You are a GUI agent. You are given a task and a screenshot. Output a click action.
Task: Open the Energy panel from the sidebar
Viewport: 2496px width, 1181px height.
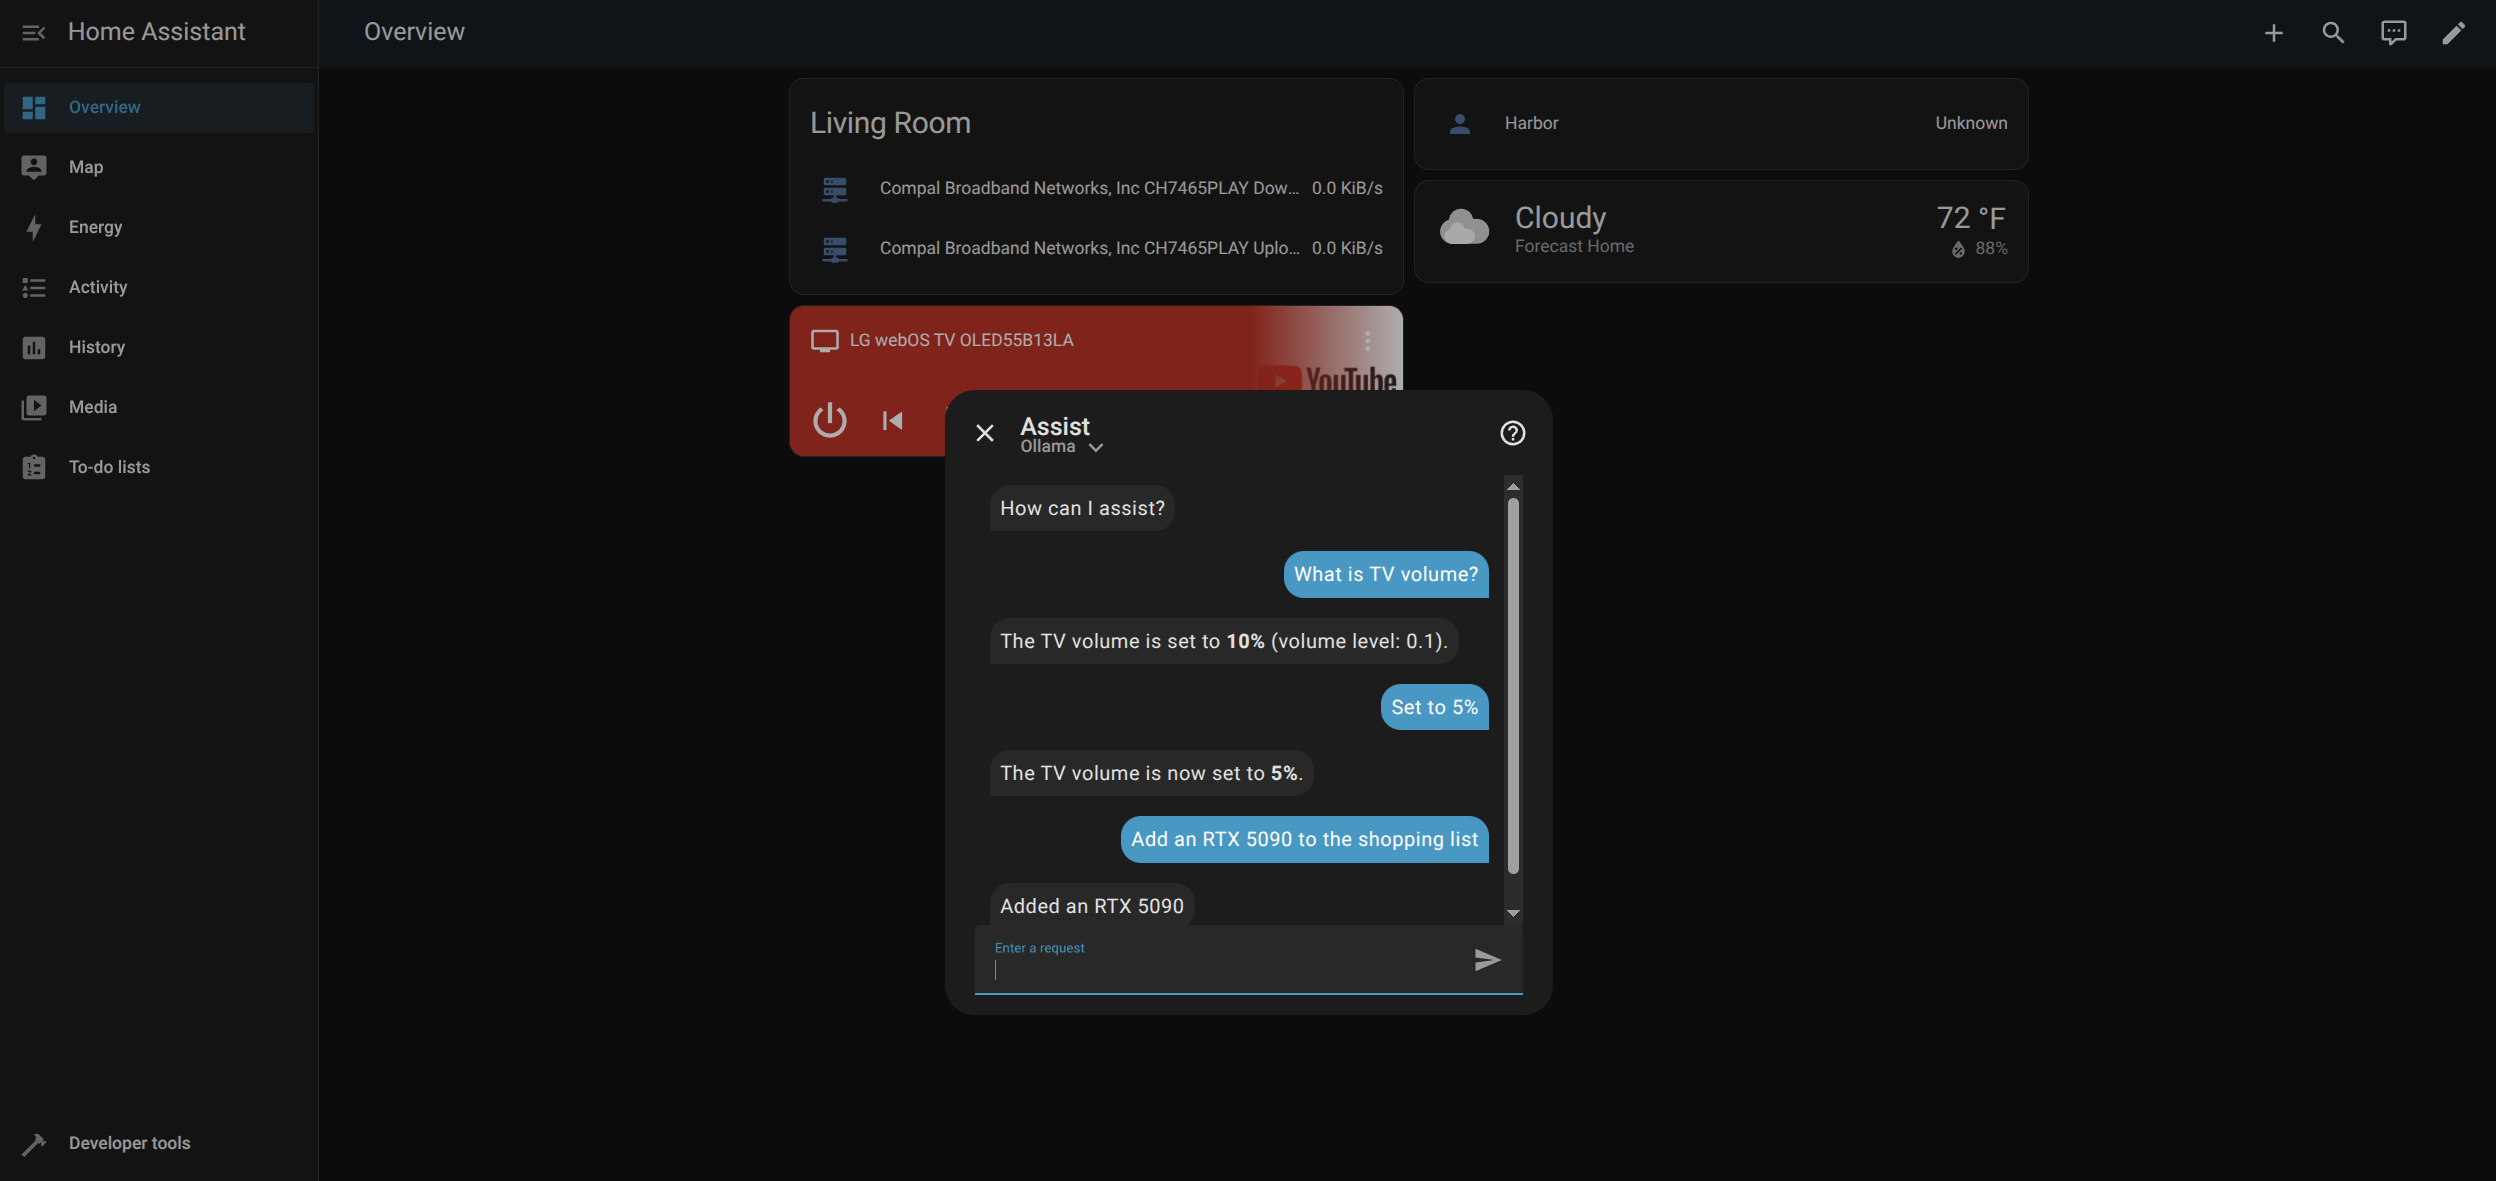pos(94,227)
